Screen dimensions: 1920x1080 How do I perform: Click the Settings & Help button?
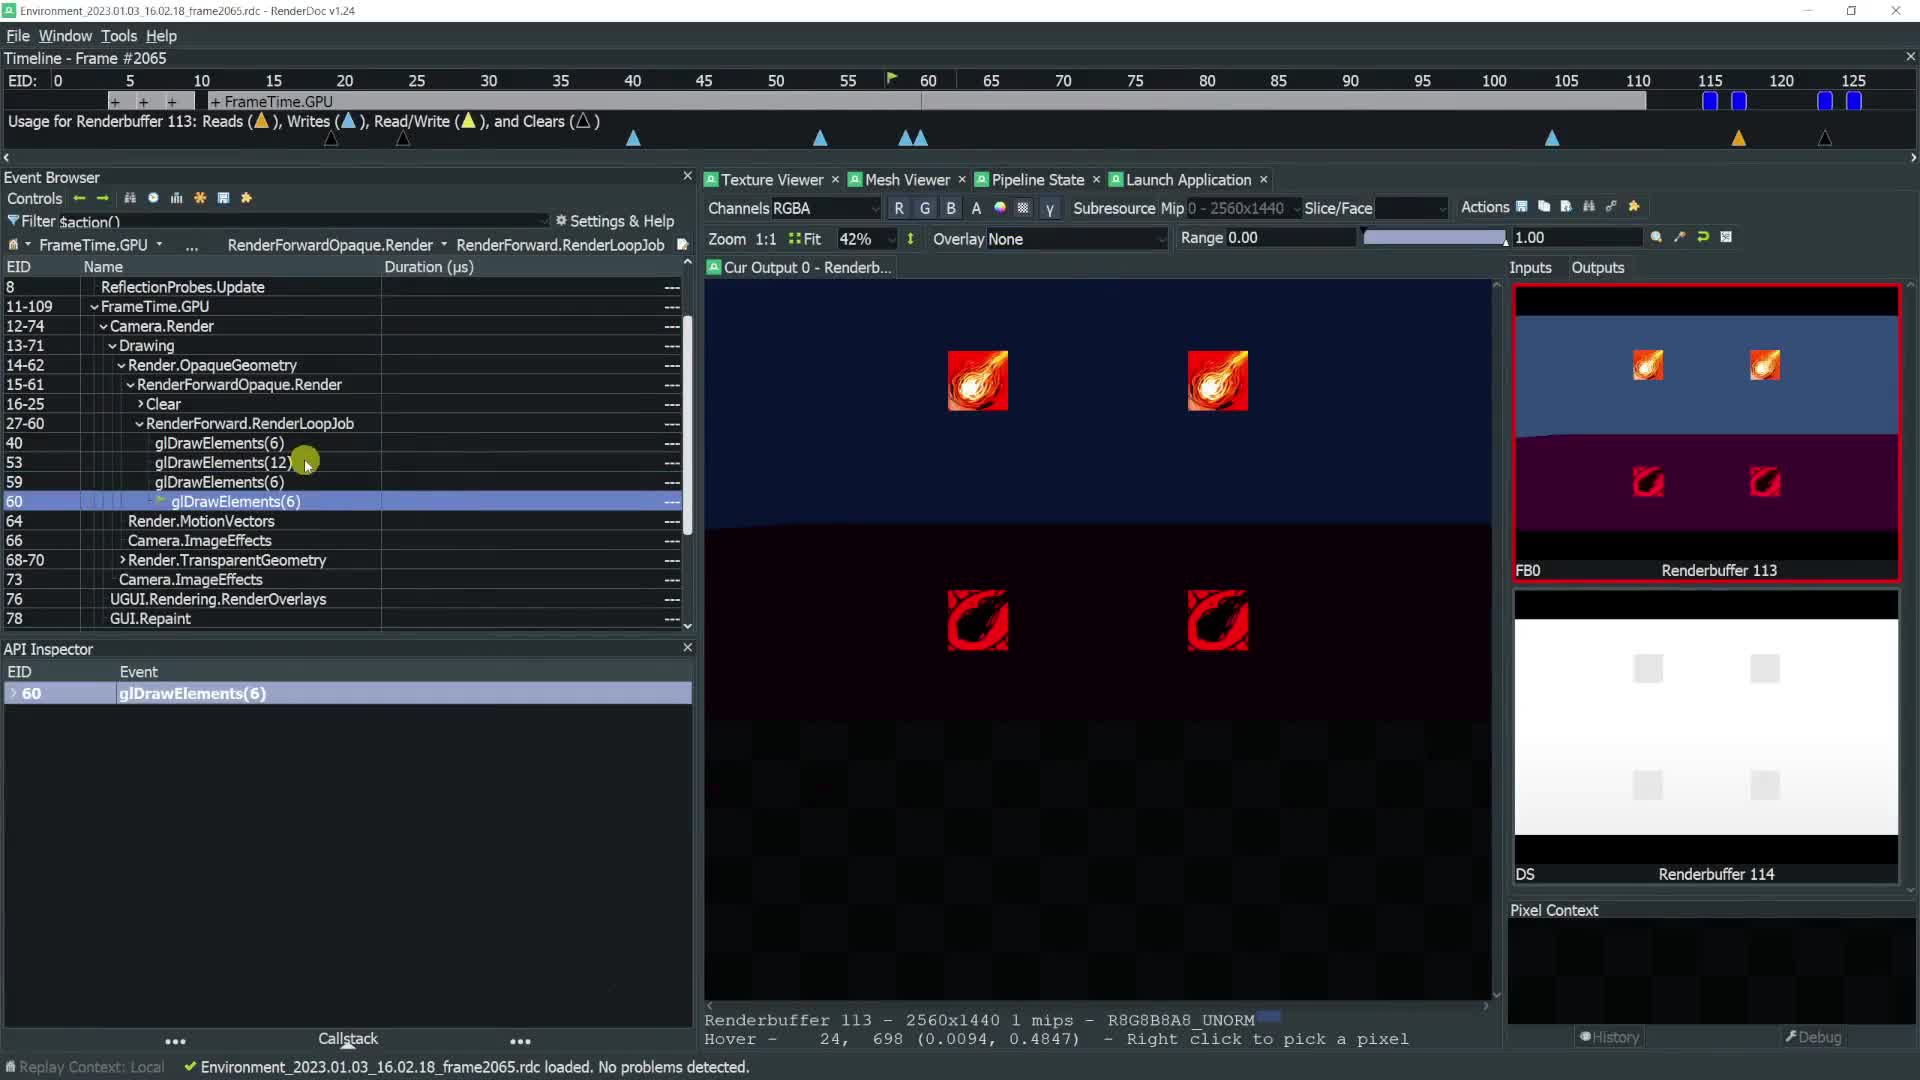(x=616, y=221)
